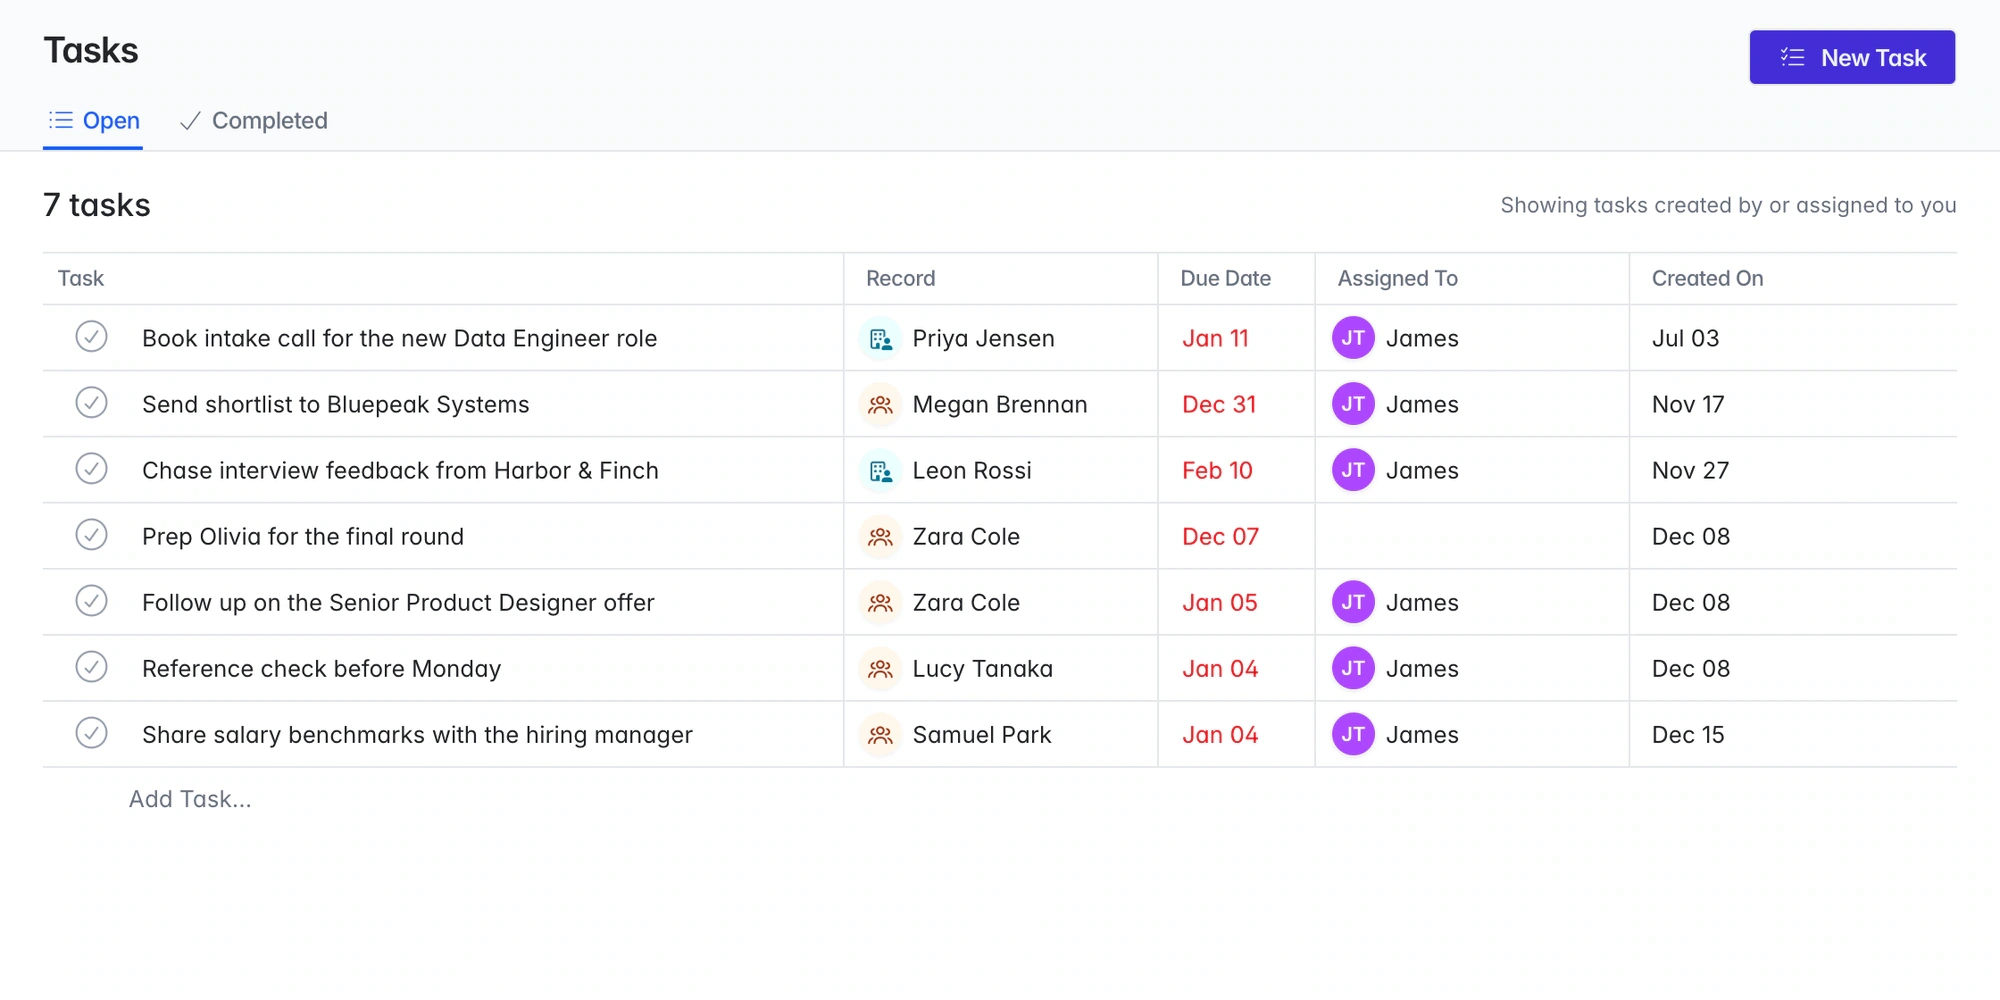Click the empty Assigned To cell for Prep Olivia
Image resolution: width=2000 pixels, height=1000 pixels.
[1472, 536]
